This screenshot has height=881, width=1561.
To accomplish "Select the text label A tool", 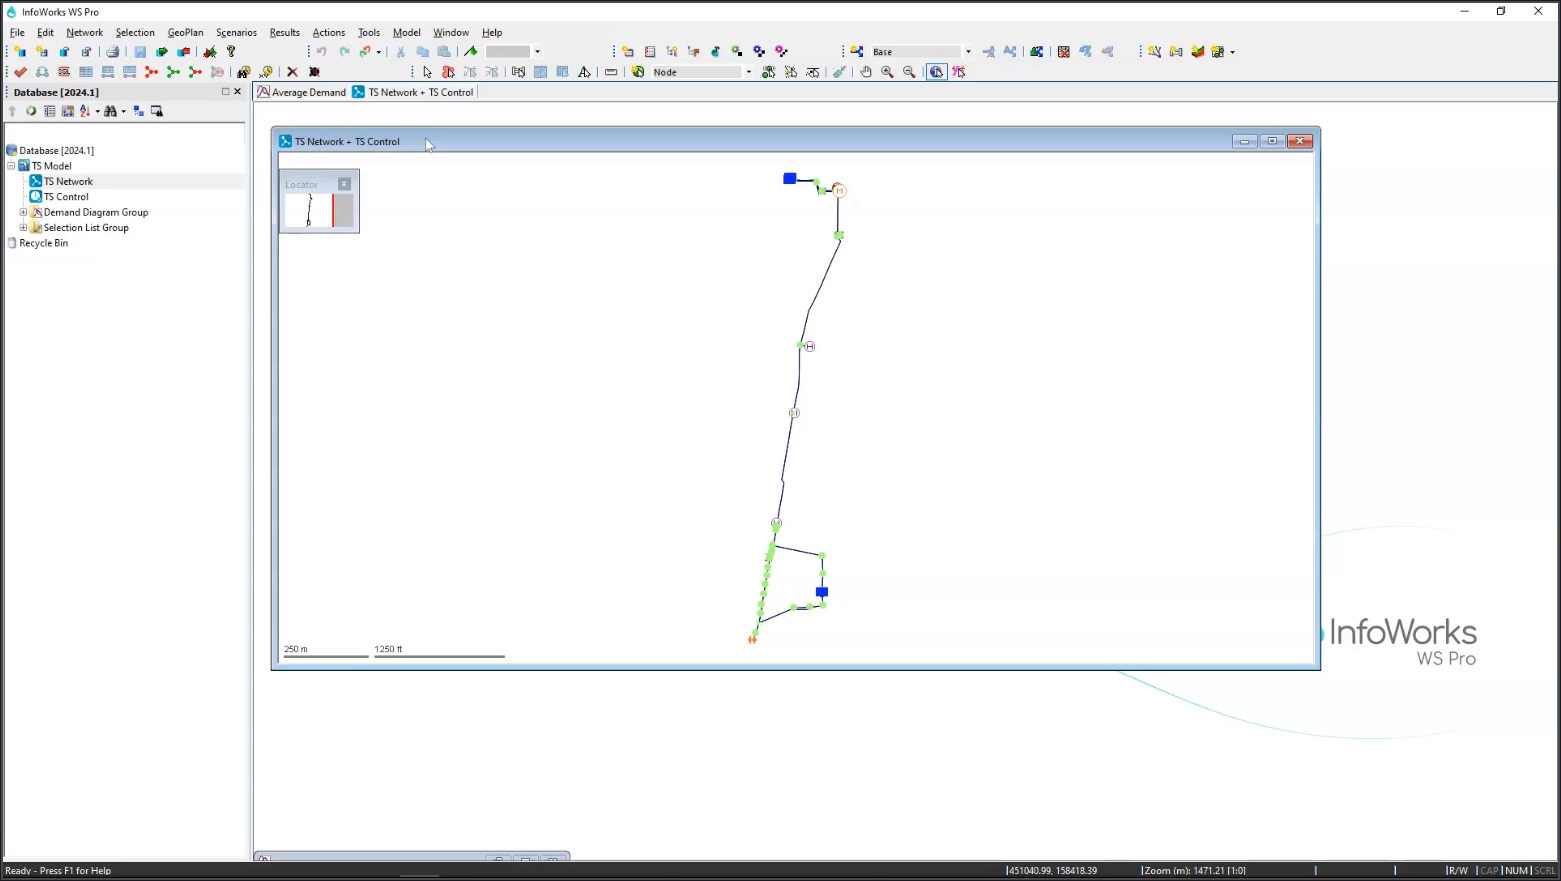I will coord(584,72).
